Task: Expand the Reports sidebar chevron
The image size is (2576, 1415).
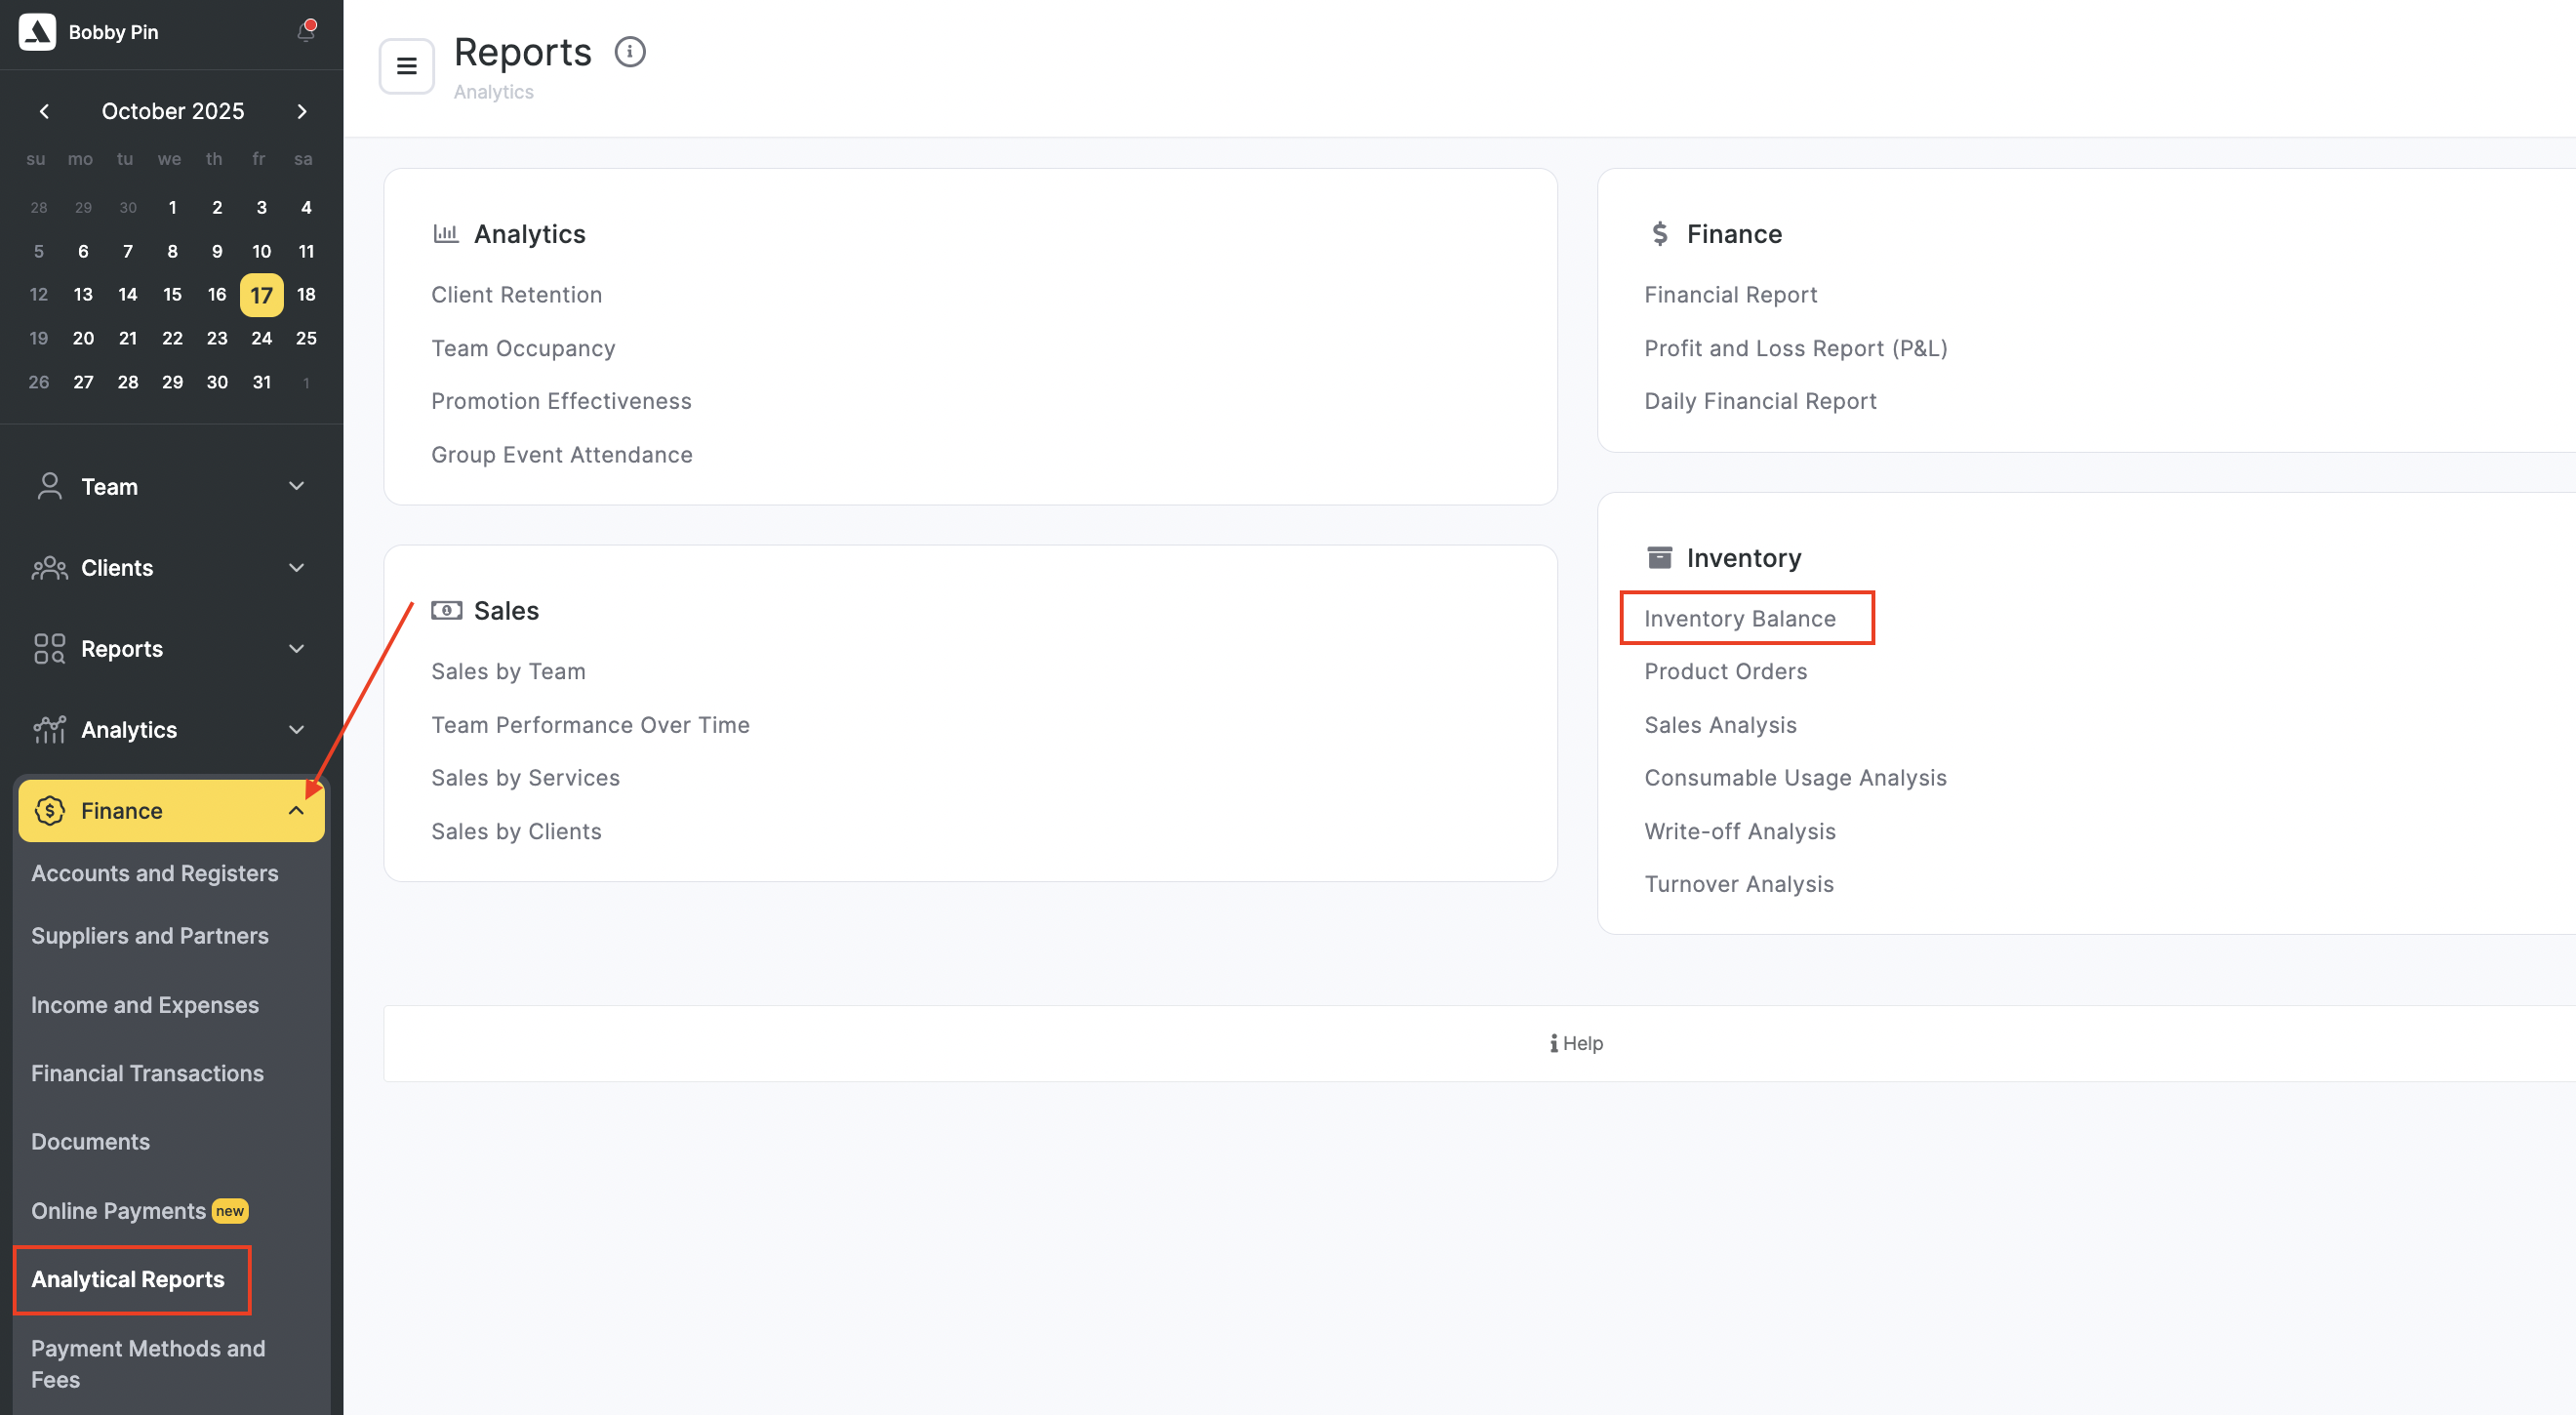Action: 296,649
